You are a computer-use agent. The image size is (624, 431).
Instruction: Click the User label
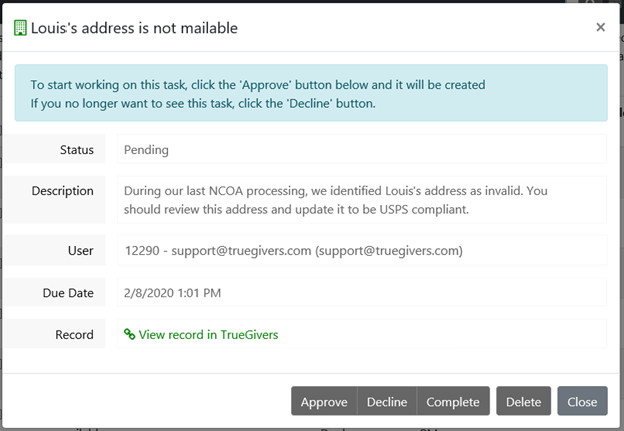coord(81,250)
